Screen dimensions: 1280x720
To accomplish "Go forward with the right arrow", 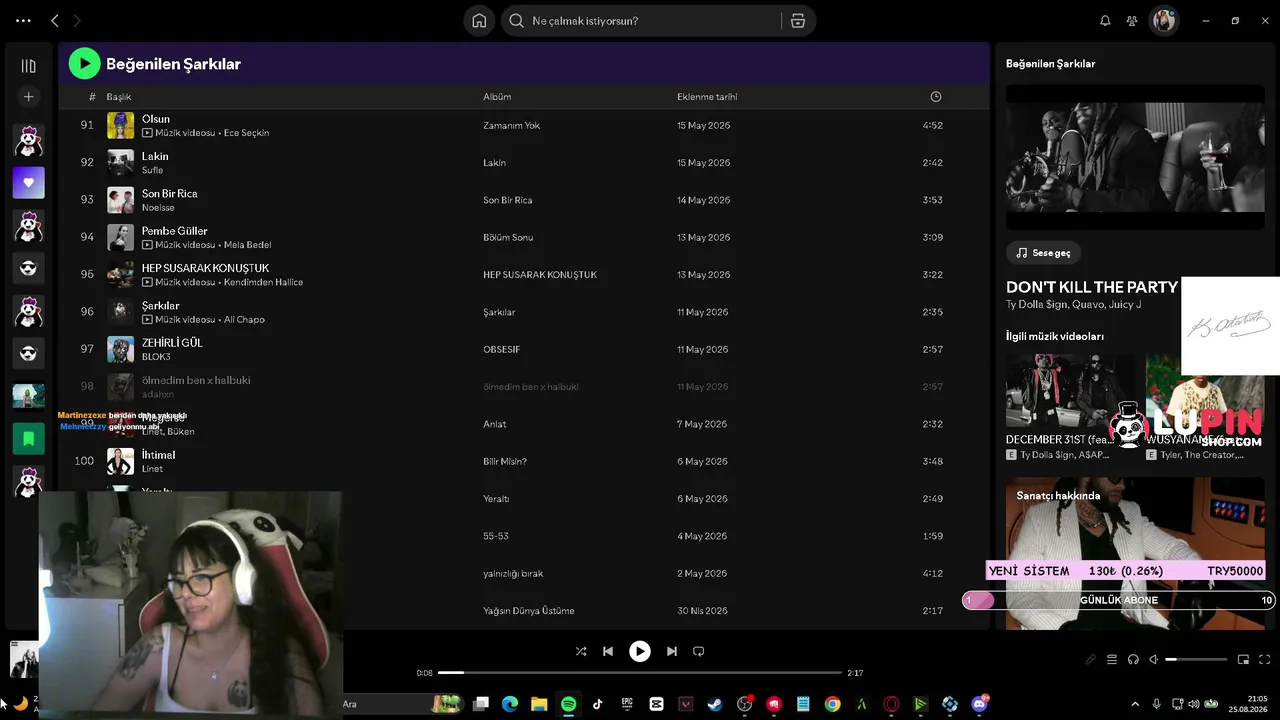I will tap(76, 20).
